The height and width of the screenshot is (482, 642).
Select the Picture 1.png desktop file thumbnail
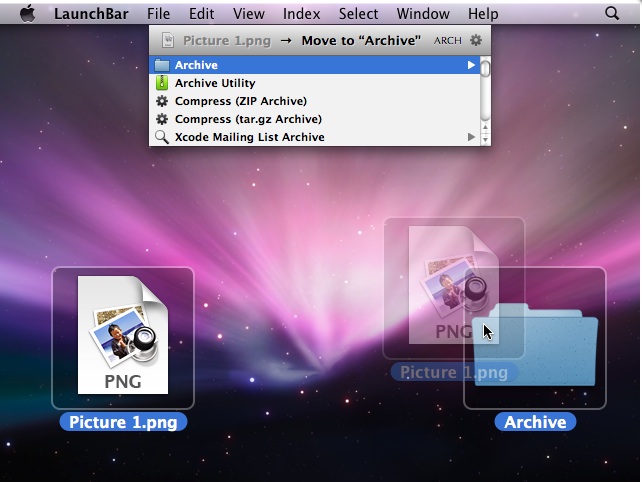(123, 336)
